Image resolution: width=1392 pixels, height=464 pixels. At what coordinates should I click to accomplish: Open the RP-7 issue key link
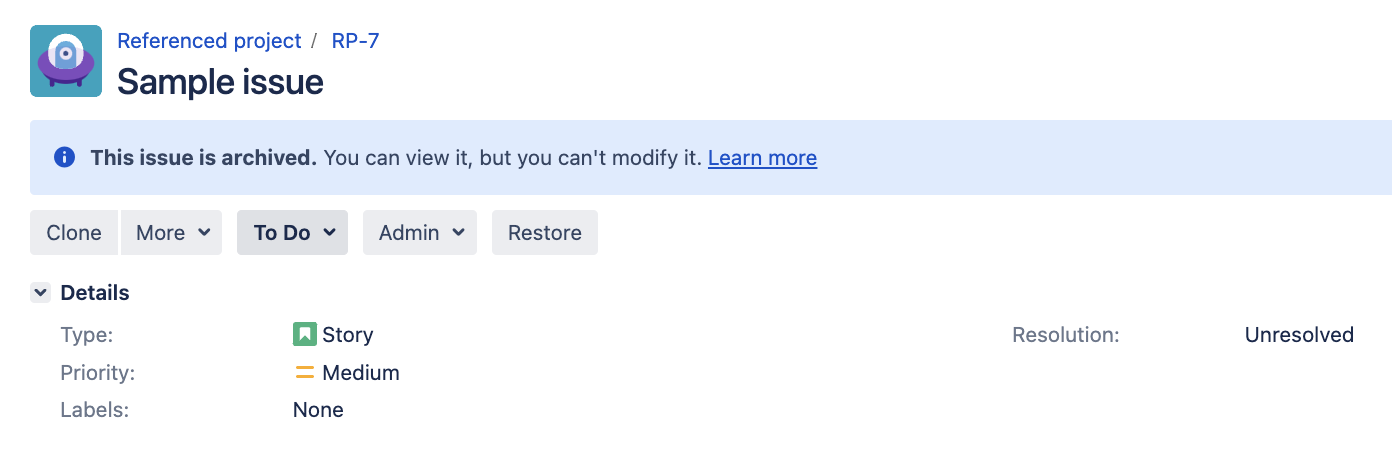tap(355, 41)
